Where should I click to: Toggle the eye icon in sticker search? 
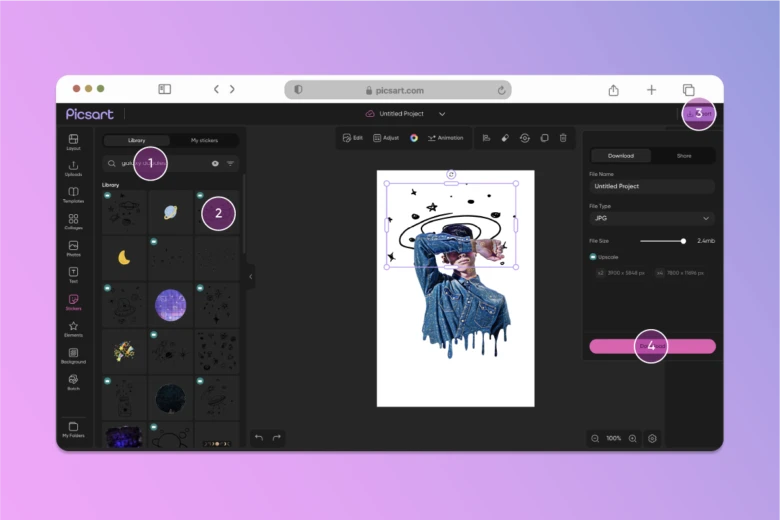[214, 163]
